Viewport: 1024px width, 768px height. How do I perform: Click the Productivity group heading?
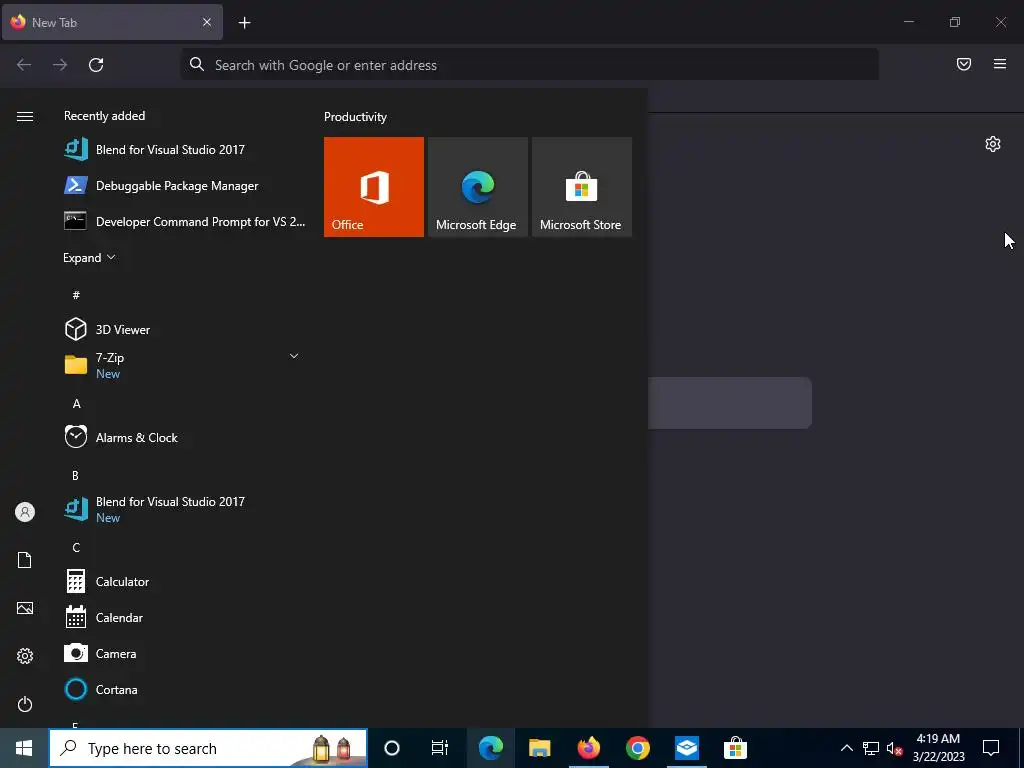(x=355, y=117)
